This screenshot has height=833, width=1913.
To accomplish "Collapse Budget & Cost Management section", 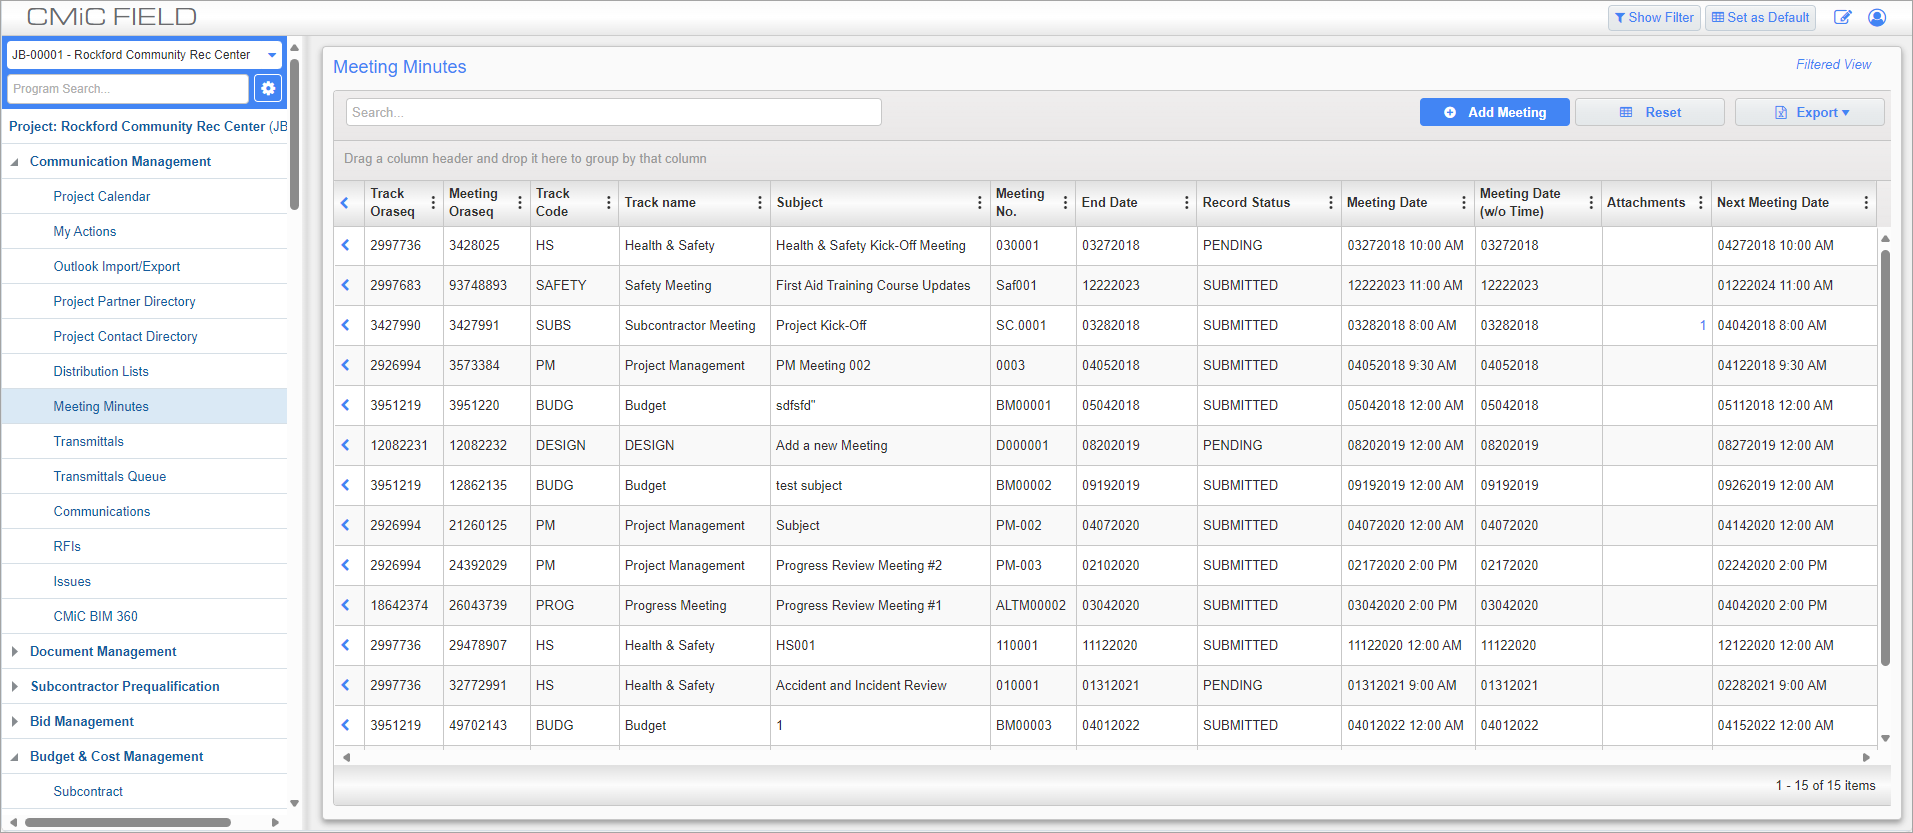I will pos(15,756).
